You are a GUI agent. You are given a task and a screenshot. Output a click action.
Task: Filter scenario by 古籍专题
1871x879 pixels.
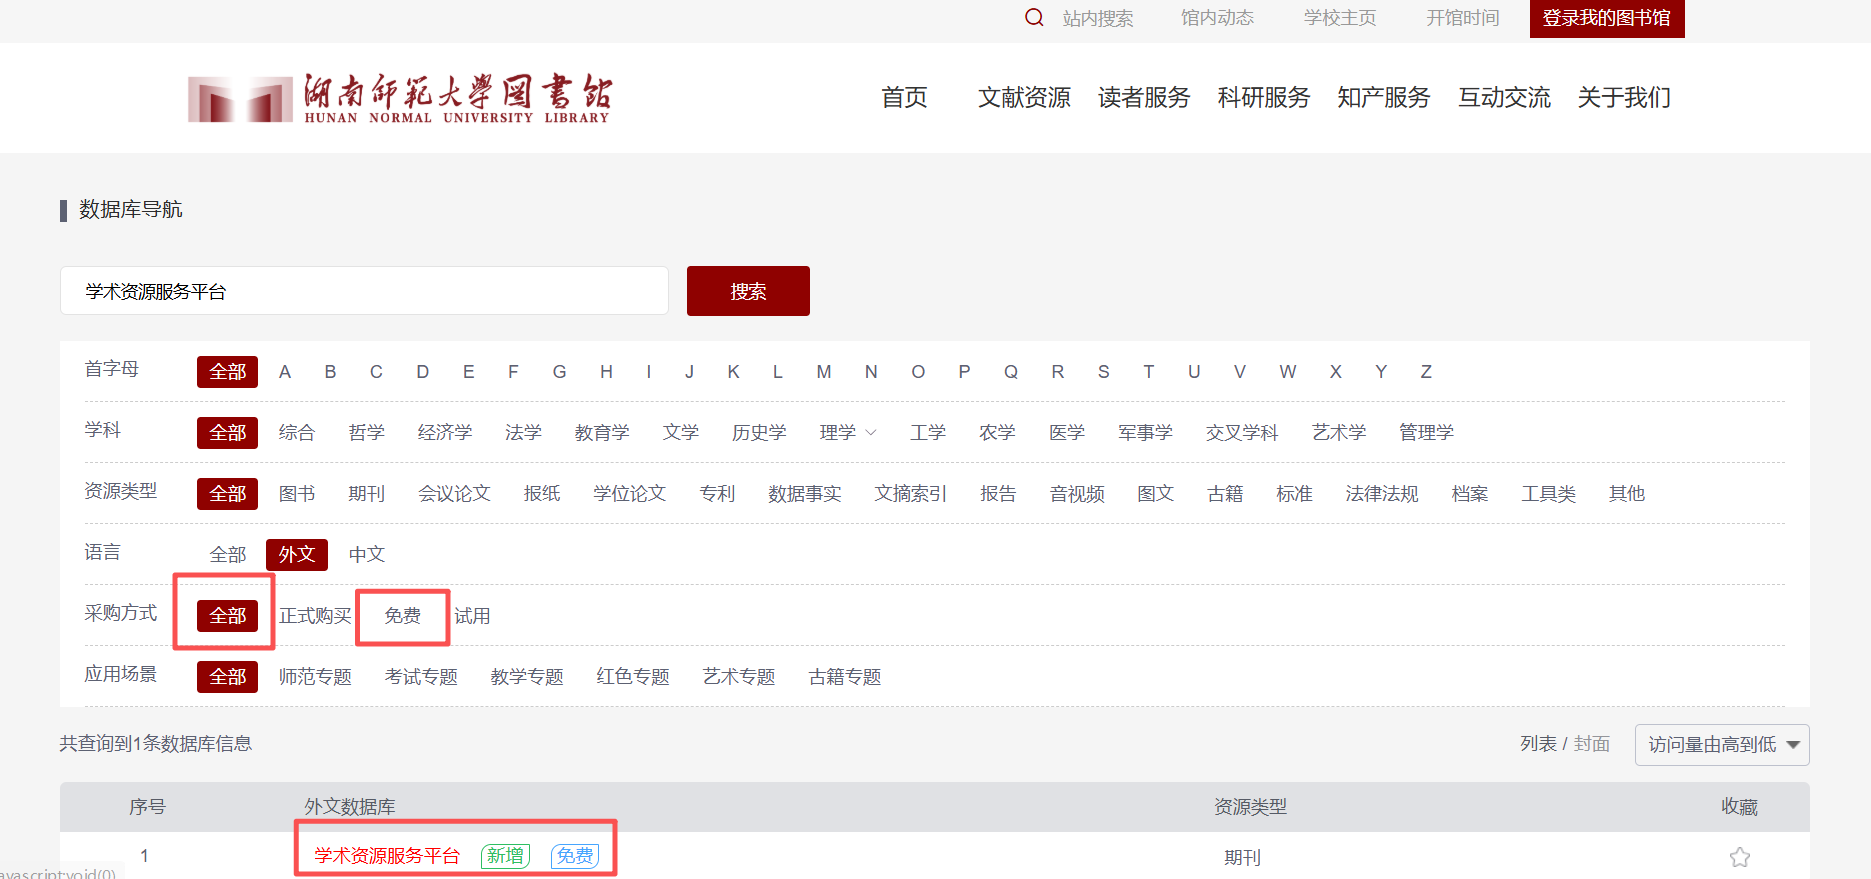(845, 677)
